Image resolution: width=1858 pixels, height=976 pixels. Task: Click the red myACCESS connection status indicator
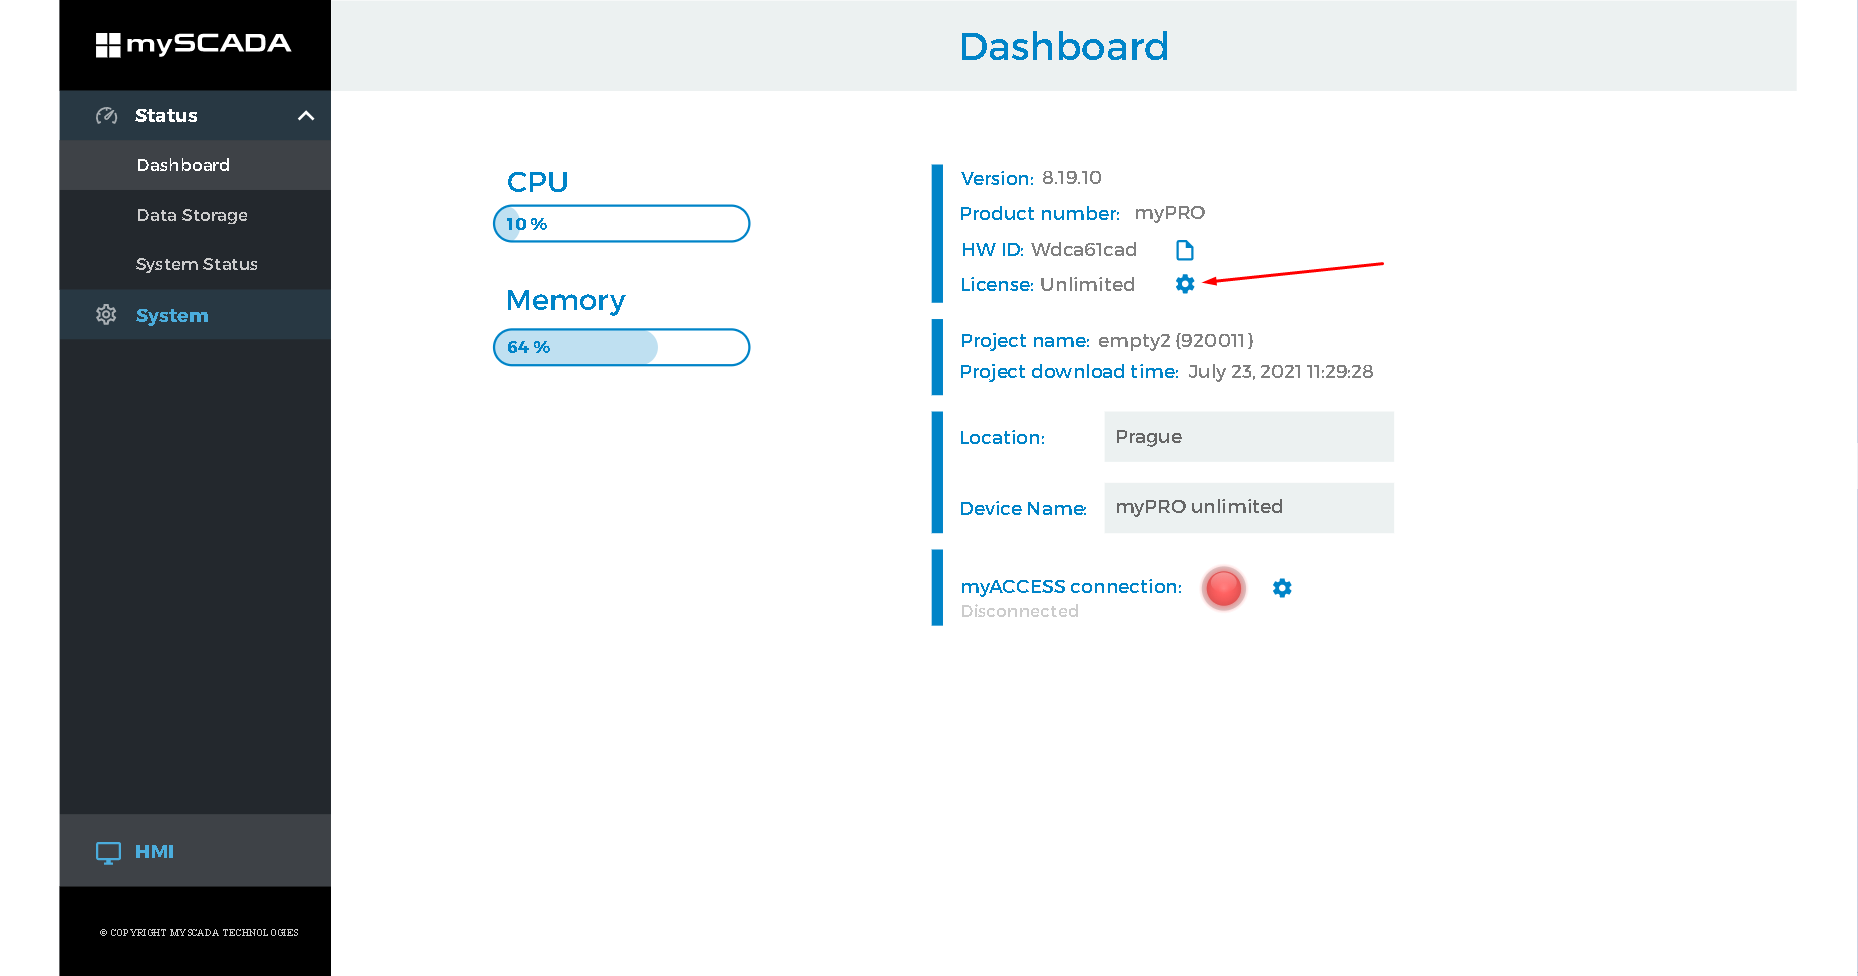[x=1223, y=588]
